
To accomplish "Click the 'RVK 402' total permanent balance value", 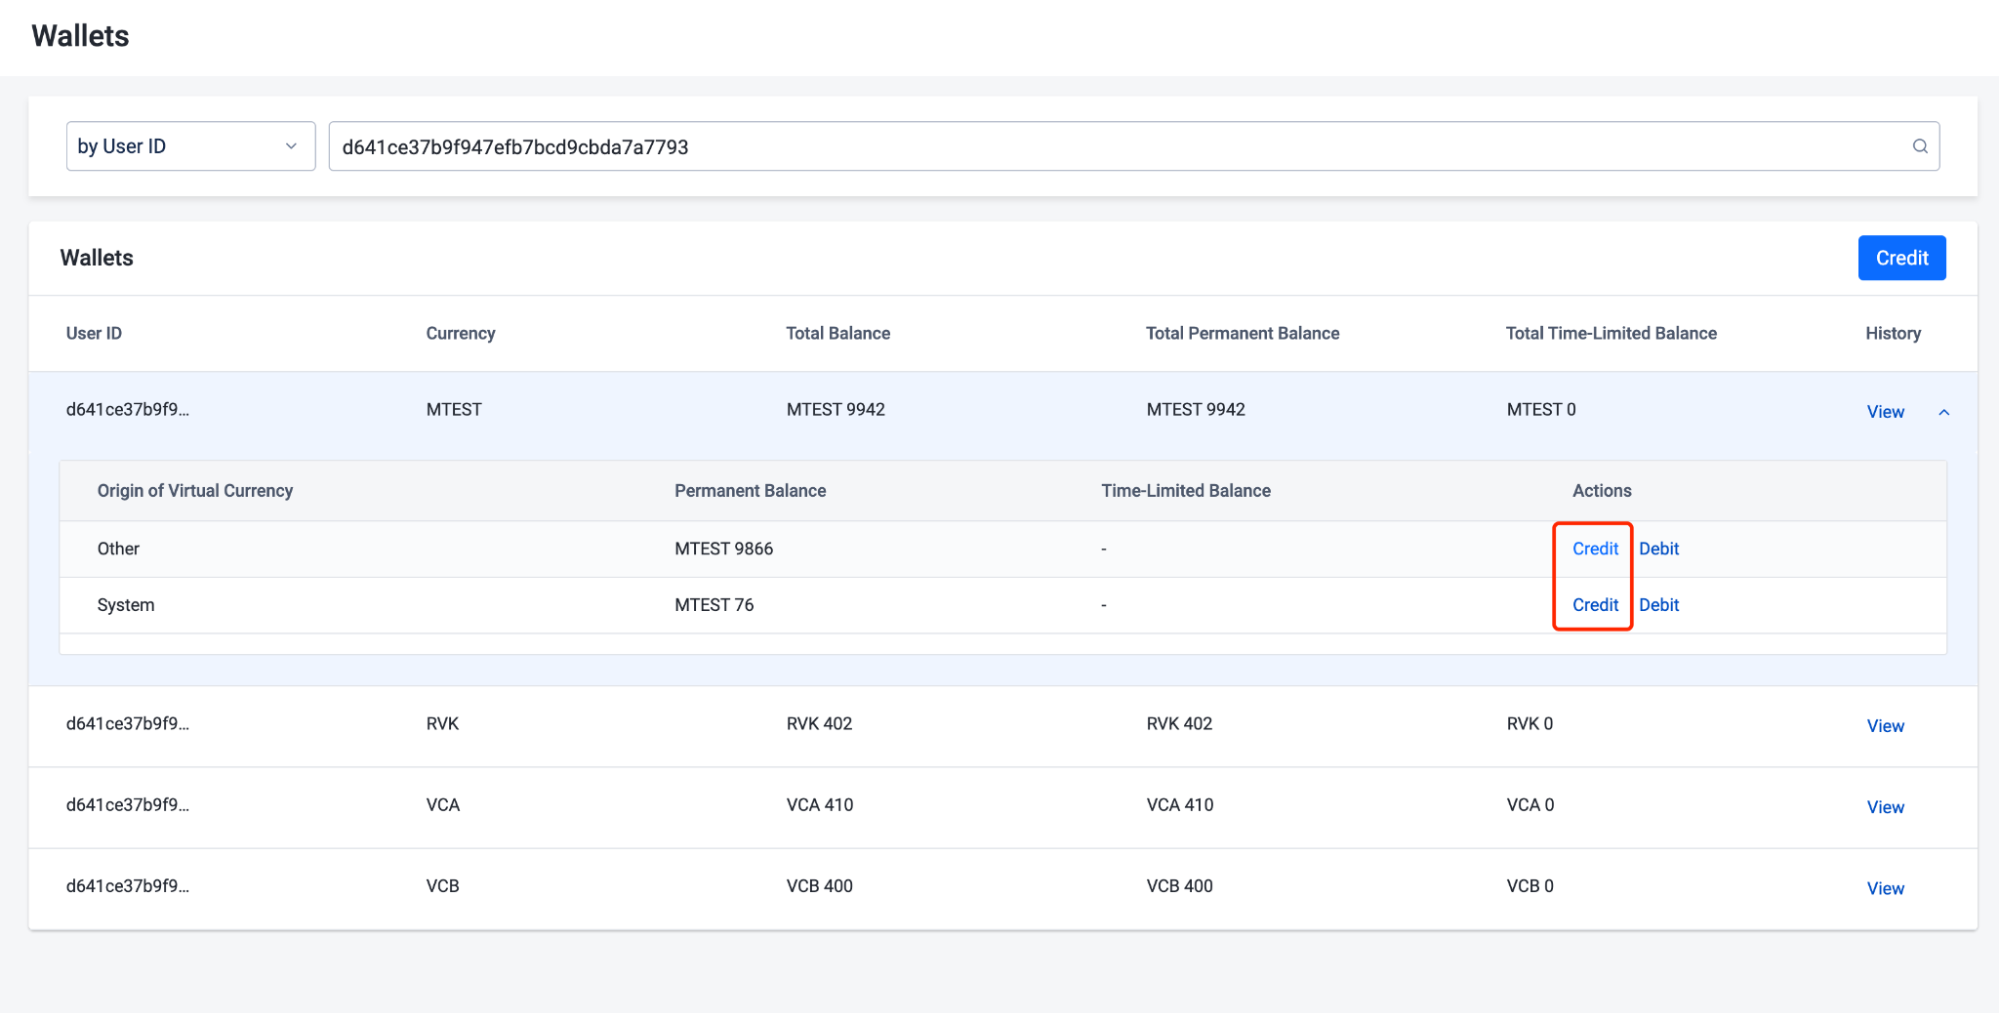I will click(x=1179, y=724).
